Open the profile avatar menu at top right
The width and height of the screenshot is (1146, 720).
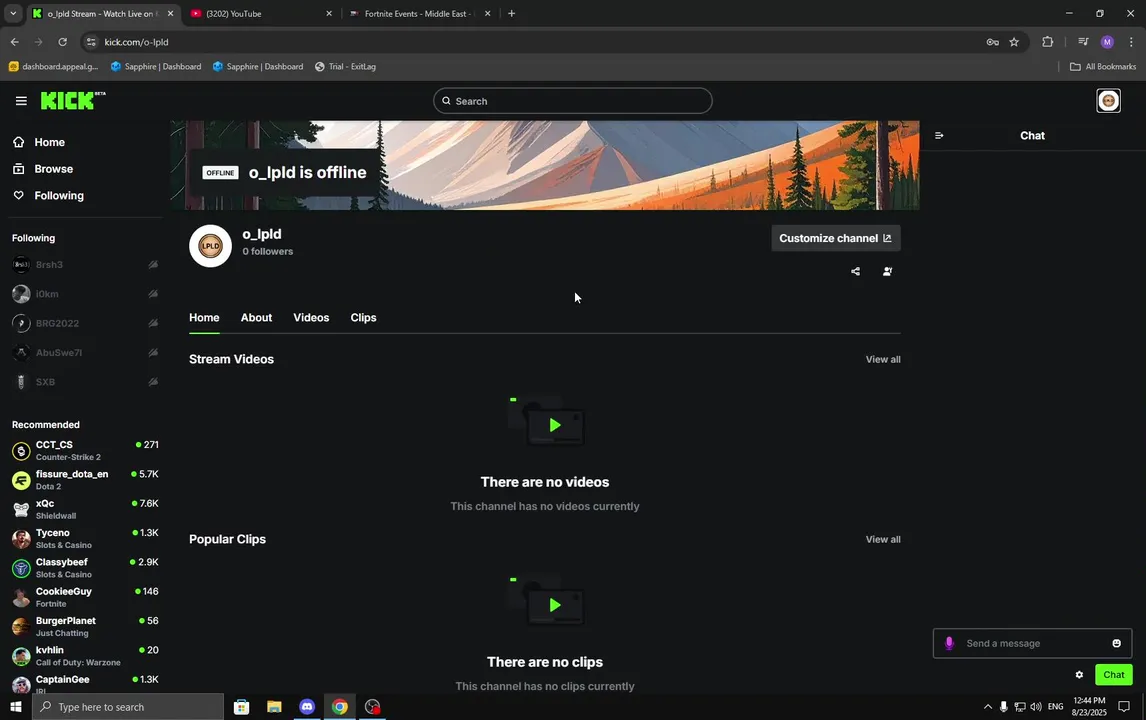click(1108, 101)
